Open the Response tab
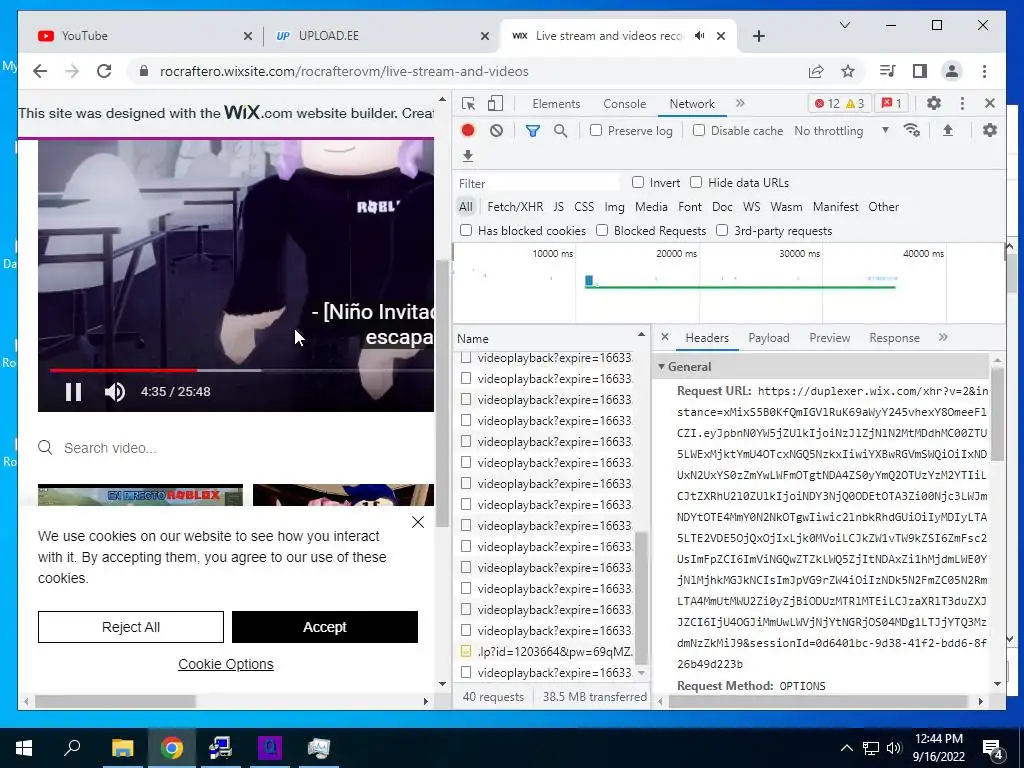1024x768 pixels. coord(894,338)
